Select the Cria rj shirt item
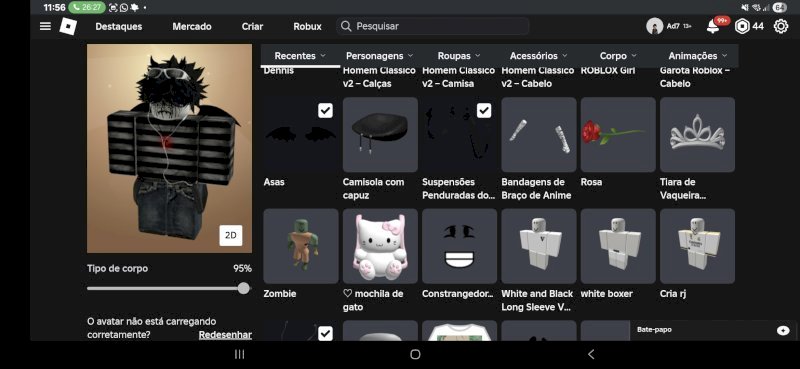The width and height of the screenshot is (800, 369). click(697, 246)
